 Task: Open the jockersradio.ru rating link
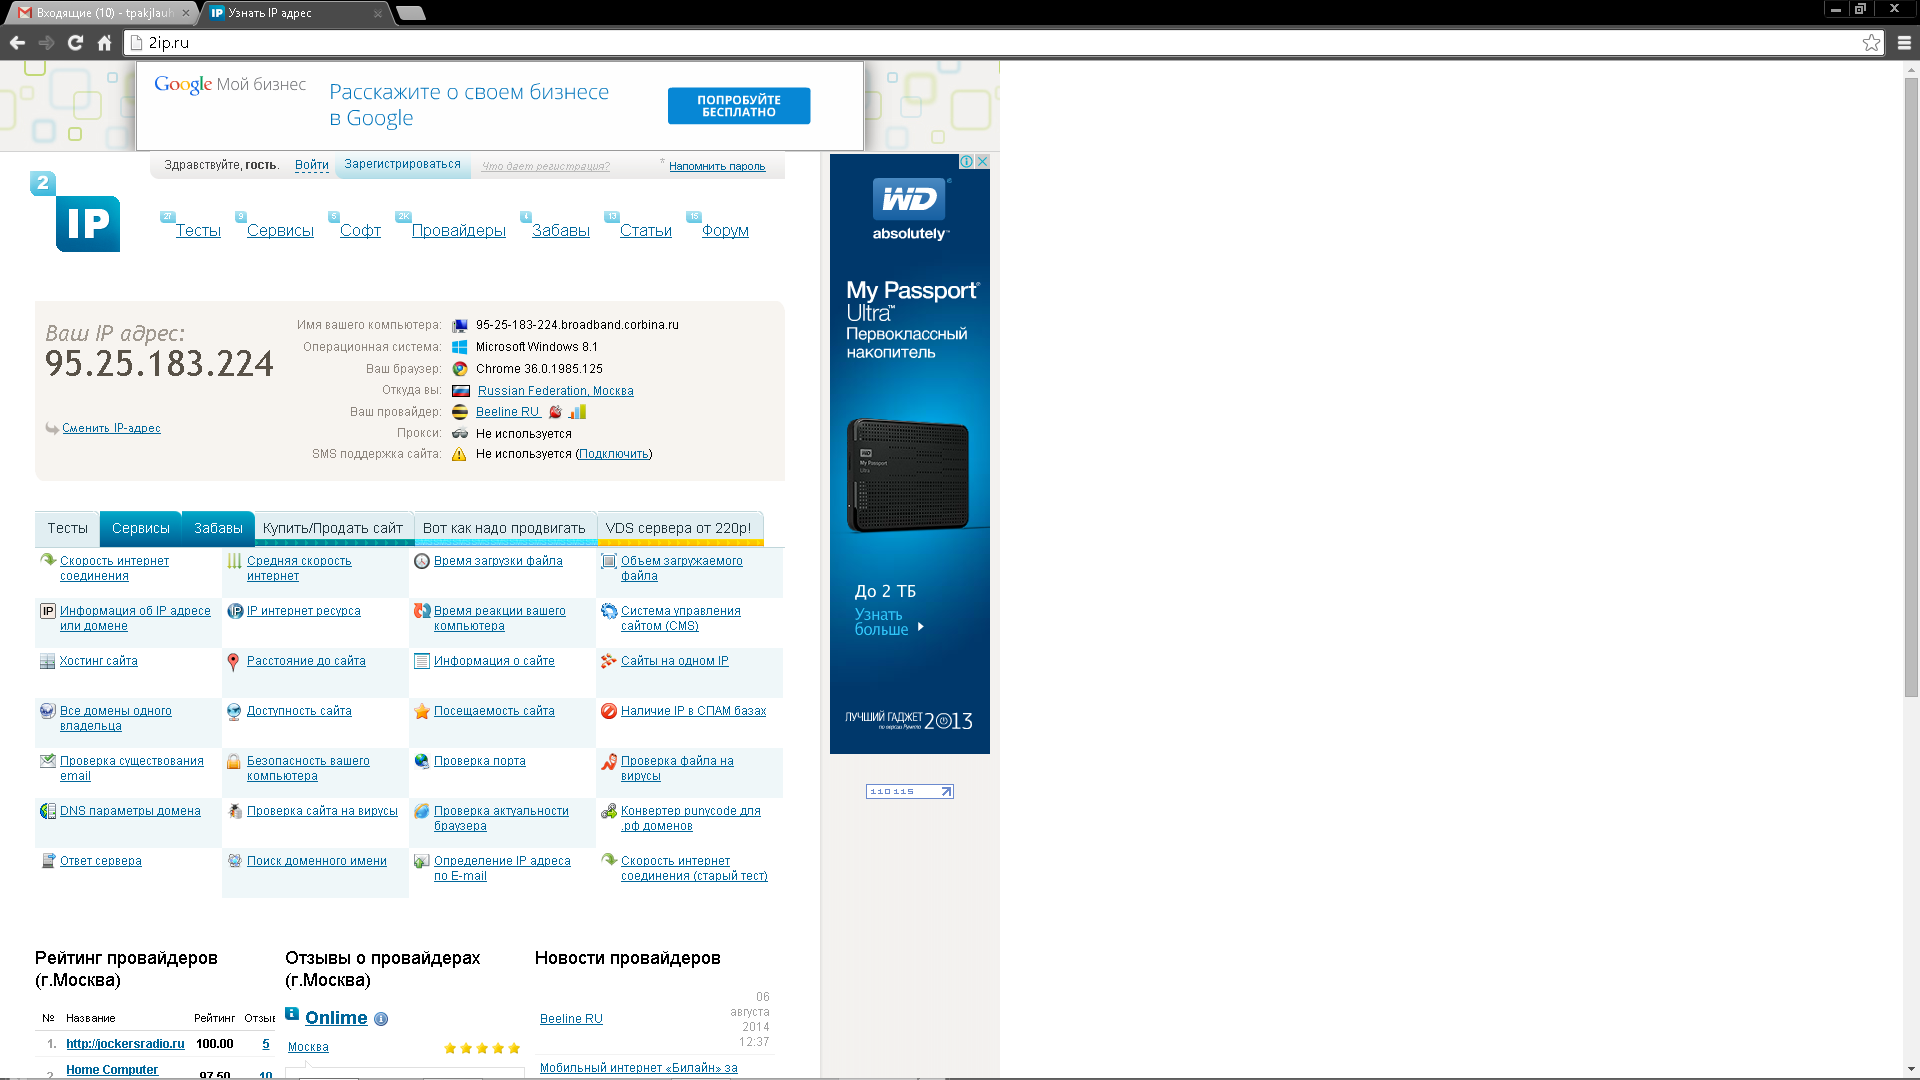coord(125,1044)
